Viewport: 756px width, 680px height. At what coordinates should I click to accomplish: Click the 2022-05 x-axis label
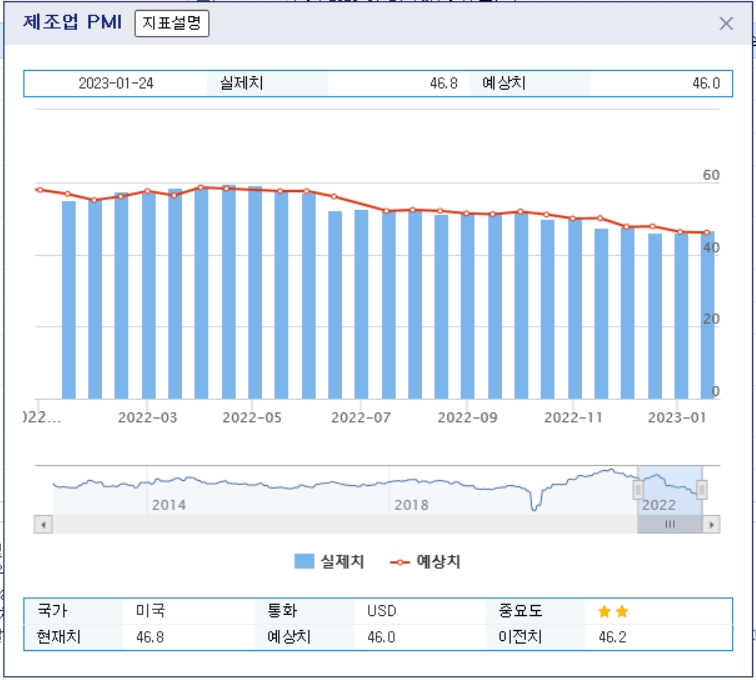[252, 417]
